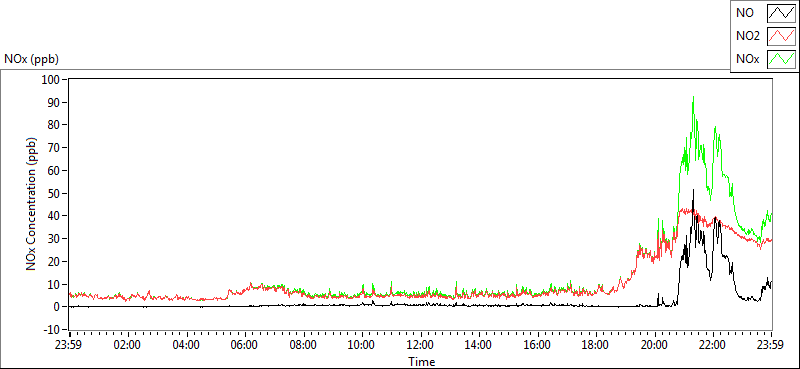Click the NOx (ppb) chart title
The image size is (800, 369).
tap(31, 59)
